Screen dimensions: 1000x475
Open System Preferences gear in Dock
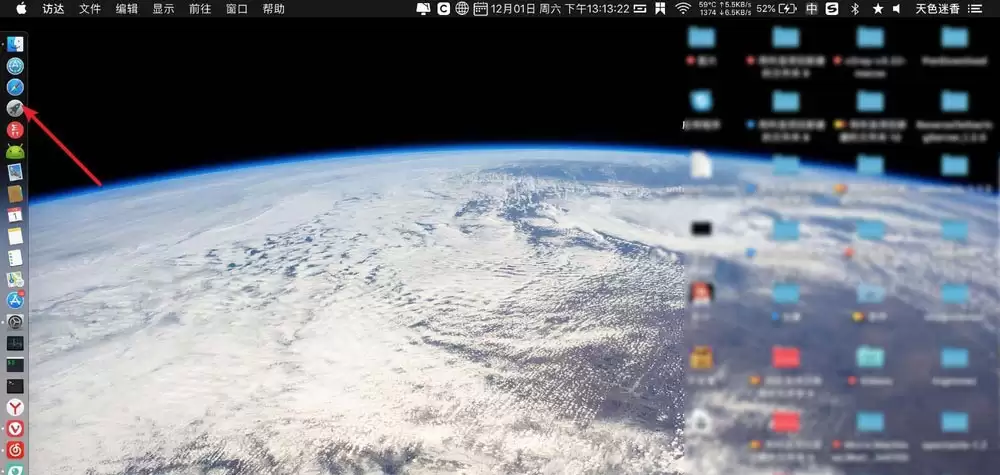(15, 322)
